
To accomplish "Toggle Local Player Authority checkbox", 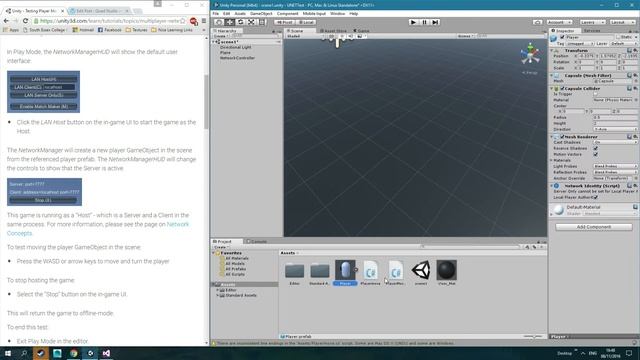I will pyautogui.click(x=596, y=197).
